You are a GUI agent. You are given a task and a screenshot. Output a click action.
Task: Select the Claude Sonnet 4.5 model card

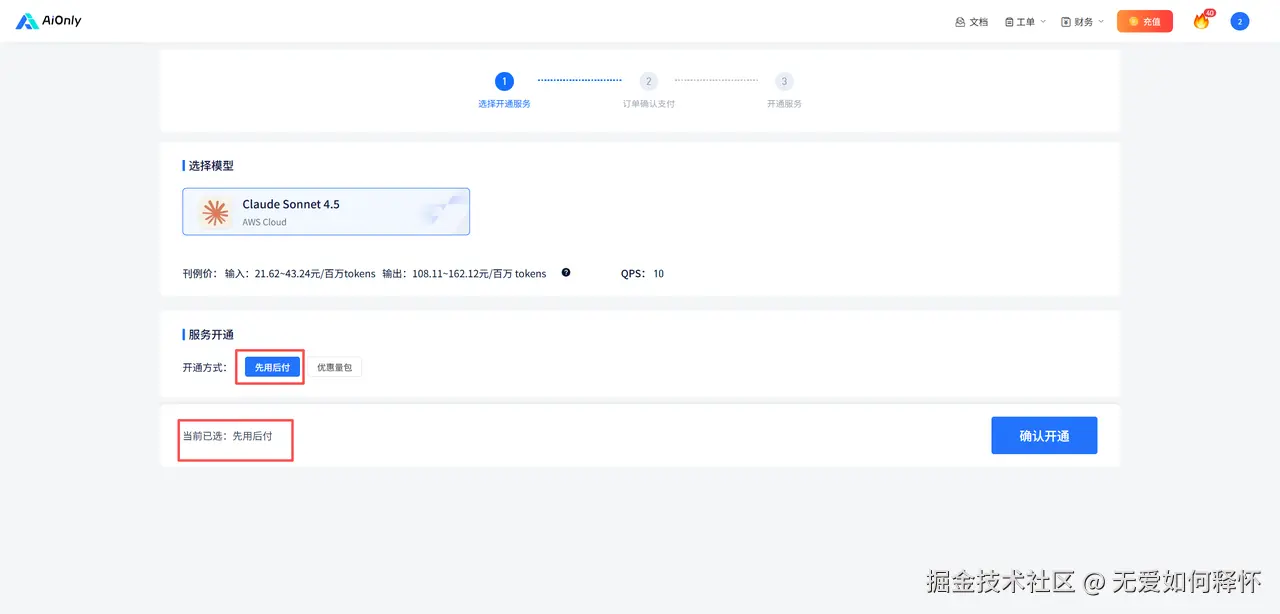[x=326, y=212]
